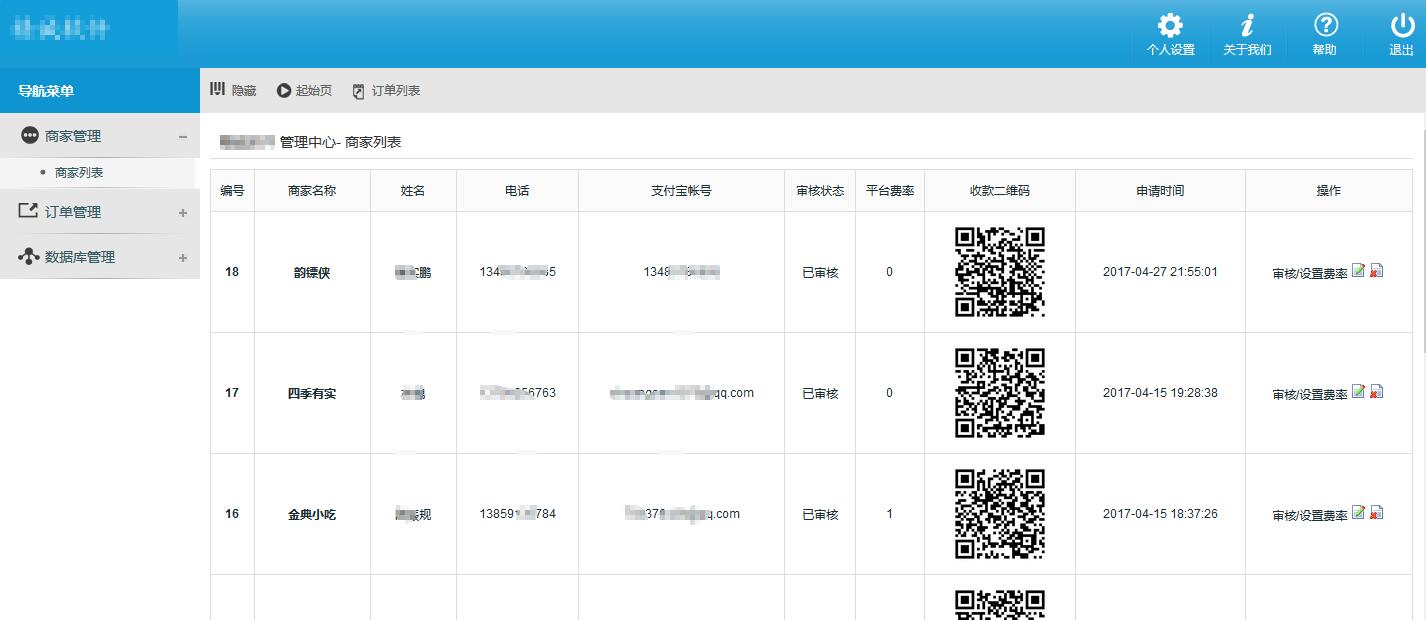
Task: Click 已审核 status for row 17
Action: pos(820,393)
